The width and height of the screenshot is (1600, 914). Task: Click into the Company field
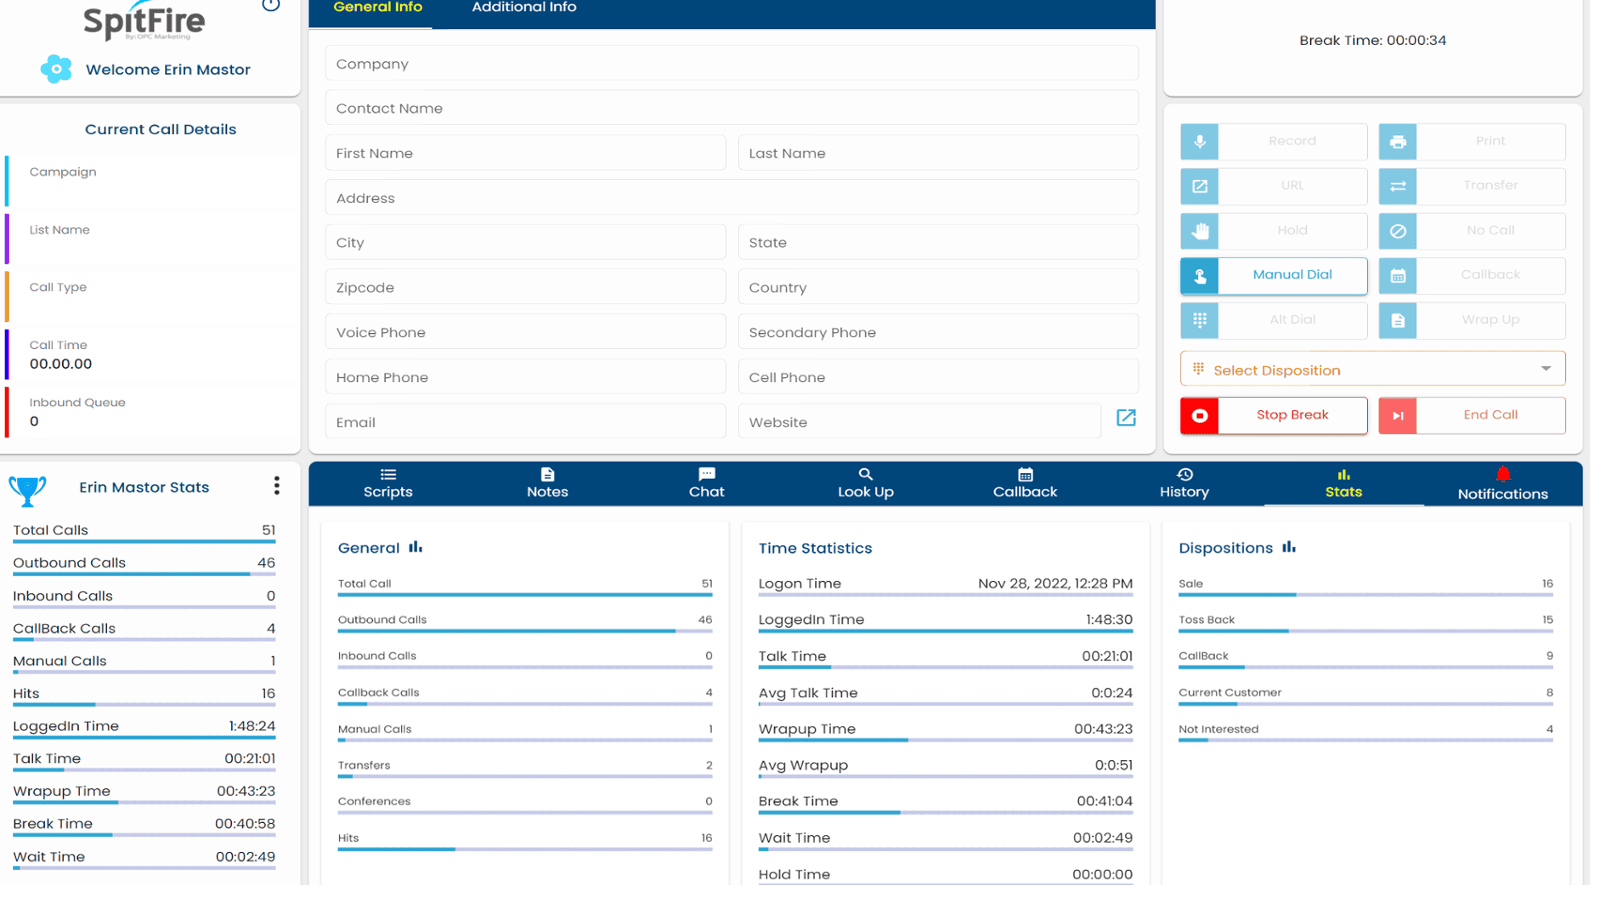click(x=731, y=63)
